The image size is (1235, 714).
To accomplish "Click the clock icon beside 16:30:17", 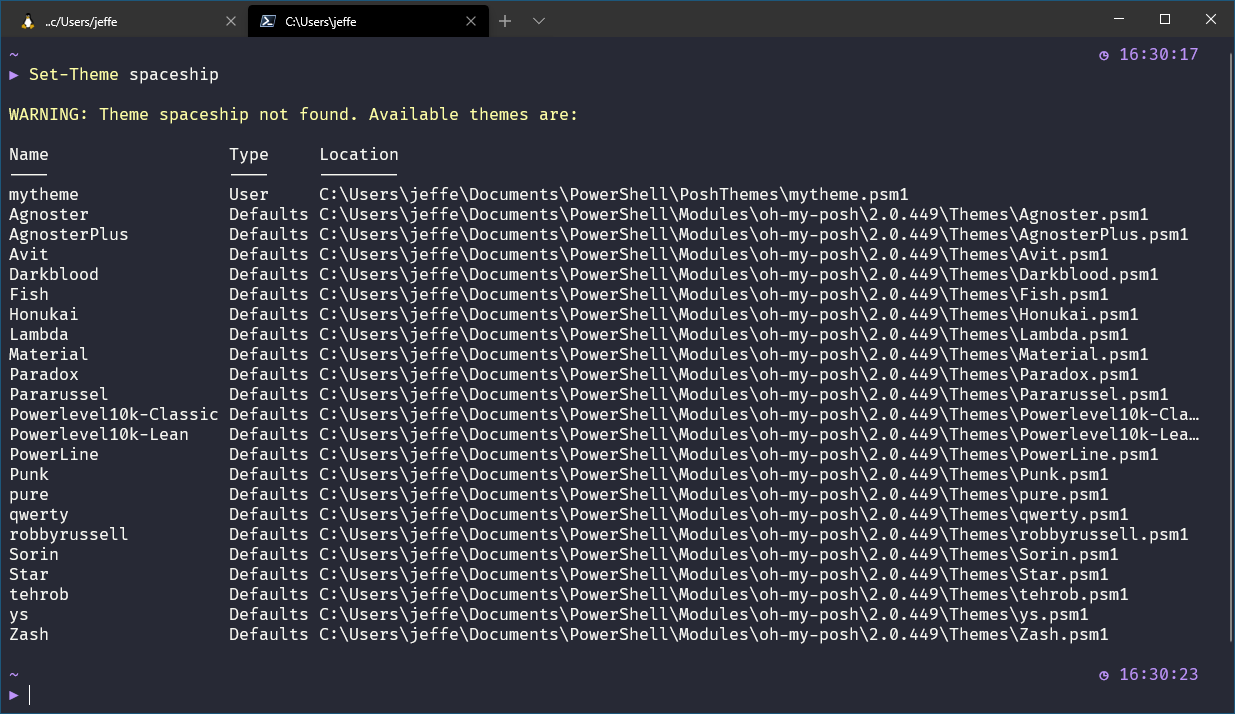I will (1104, 55).
